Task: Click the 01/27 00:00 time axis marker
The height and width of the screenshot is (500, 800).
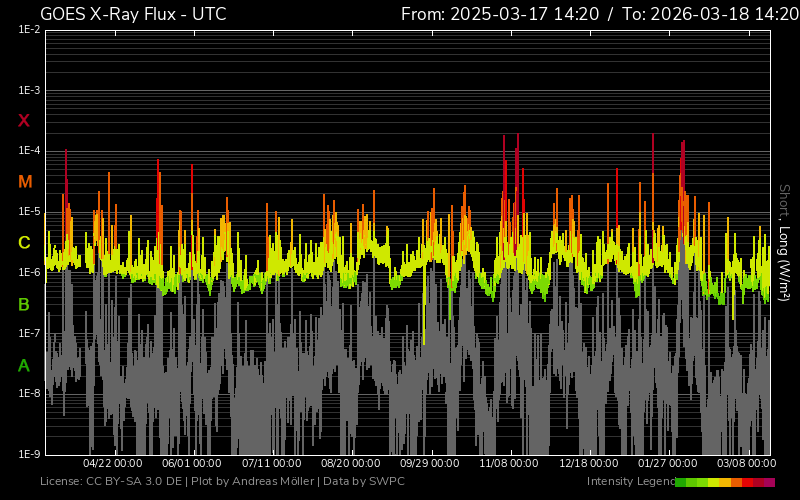Action: [668, 464]
